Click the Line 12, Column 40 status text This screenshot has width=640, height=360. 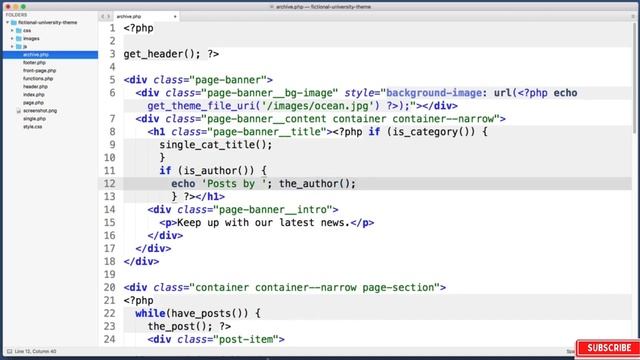pos(35,351)
